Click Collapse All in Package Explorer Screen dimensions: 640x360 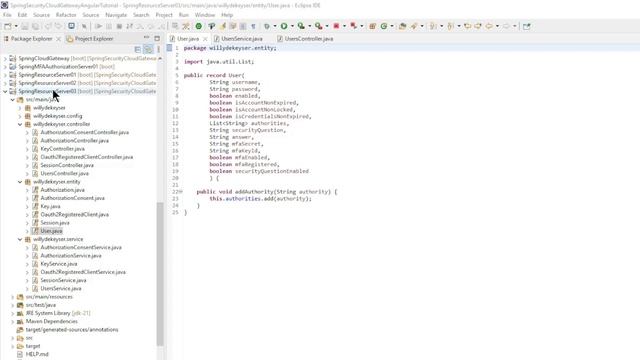pyautogui.click(x=138, y=49)
